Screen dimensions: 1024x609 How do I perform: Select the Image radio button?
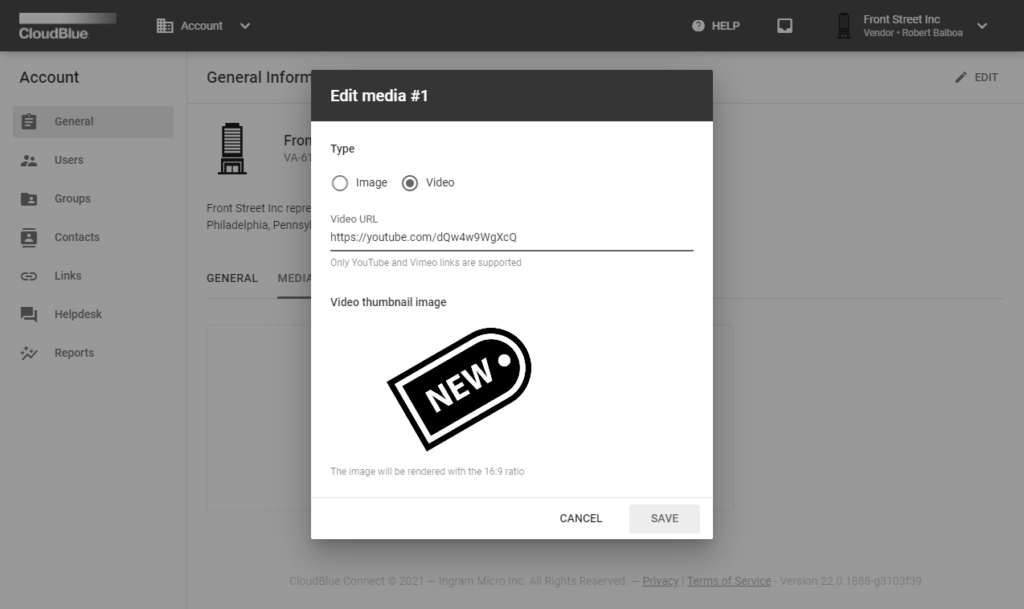click(x=340, y=183)
